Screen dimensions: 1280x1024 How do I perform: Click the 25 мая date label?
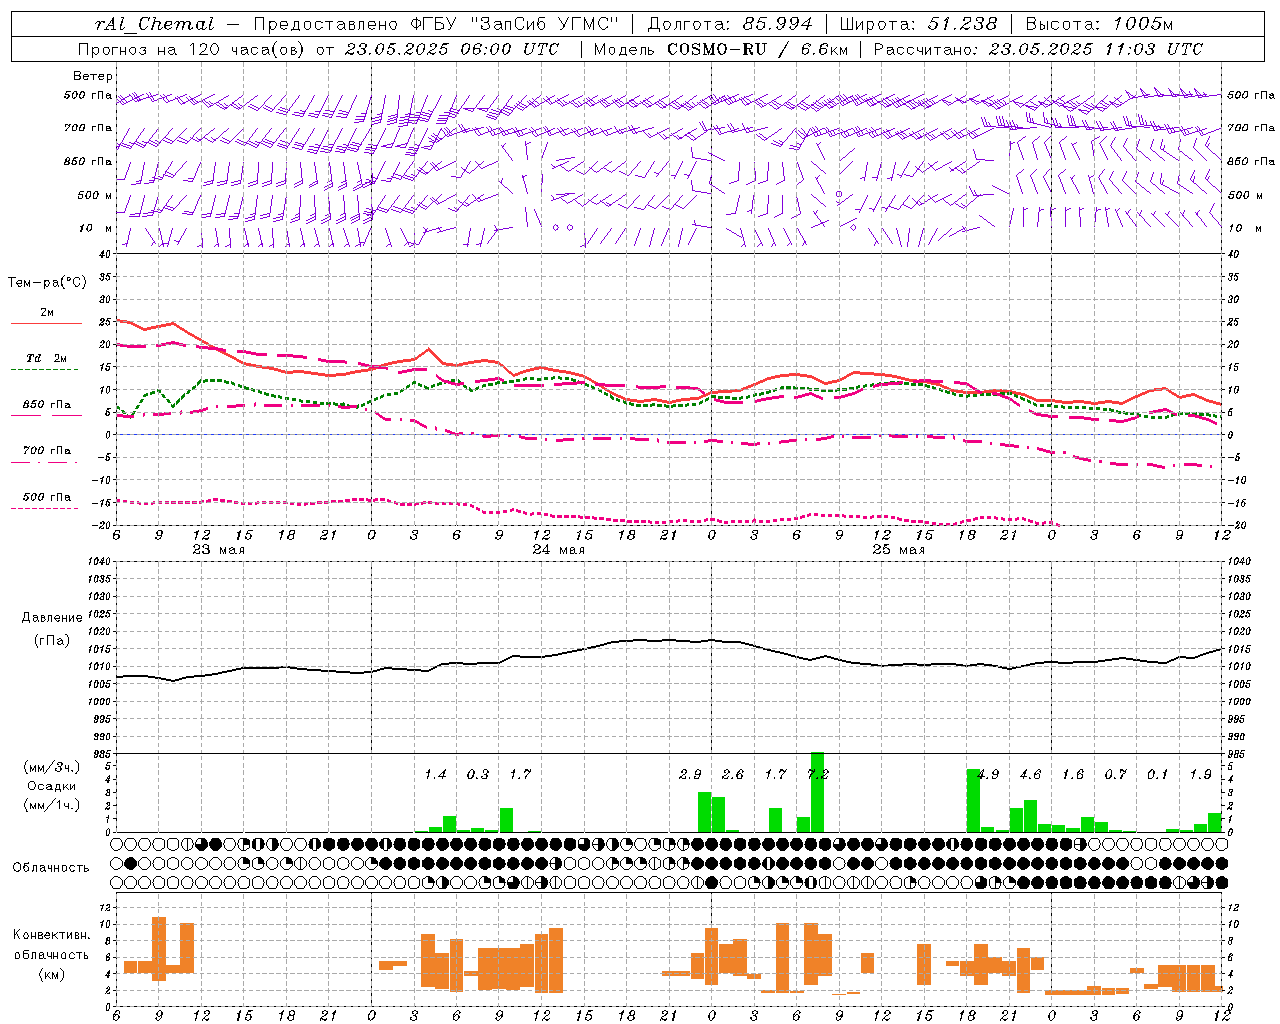pos(898,550)
